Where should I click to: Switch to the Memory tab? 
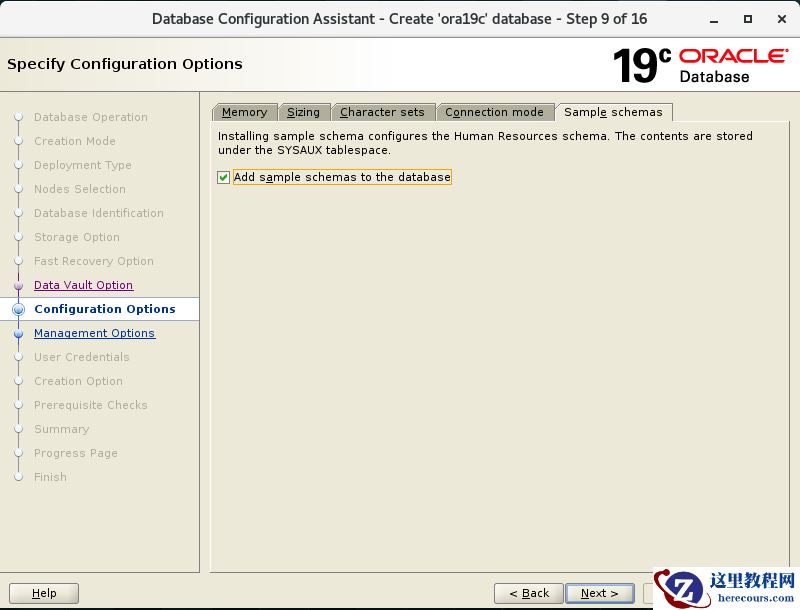click(244, 112)
